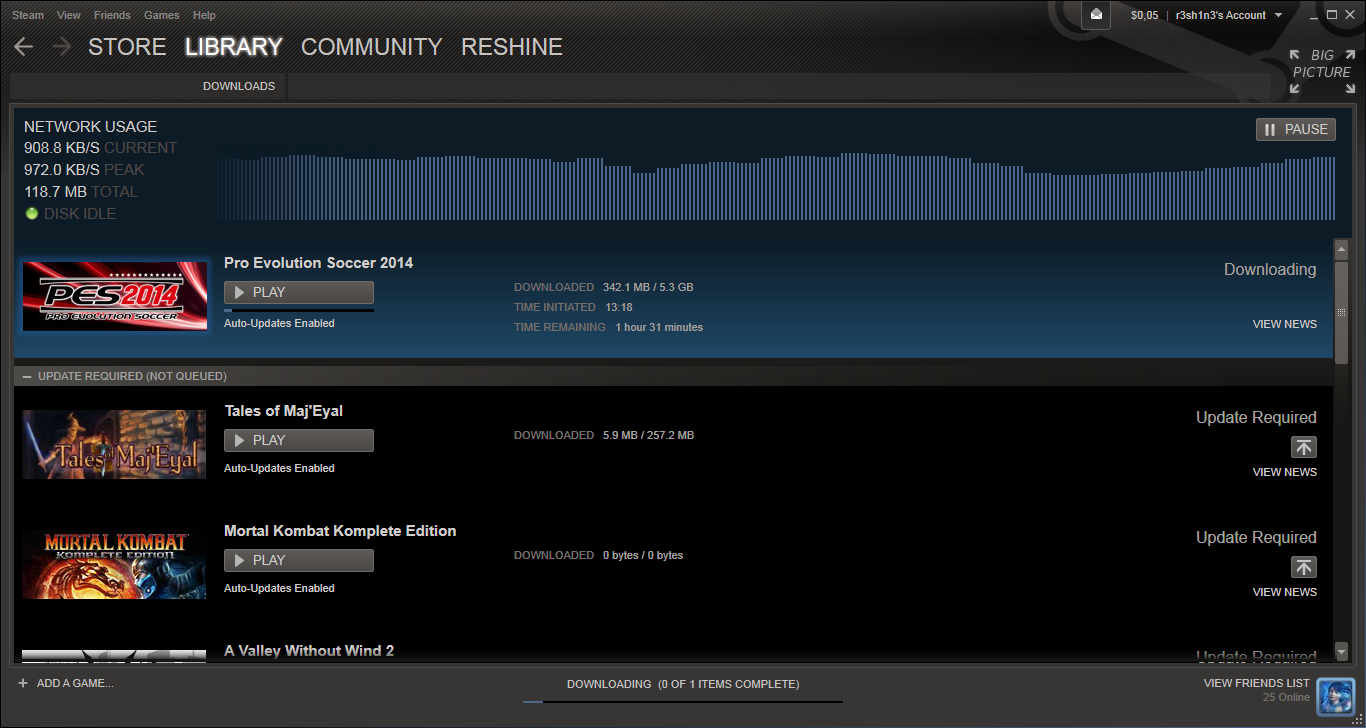Viewport: 1366px width, 728px height.
Task: Open the Games menu
Action: [x=162, y=15]
